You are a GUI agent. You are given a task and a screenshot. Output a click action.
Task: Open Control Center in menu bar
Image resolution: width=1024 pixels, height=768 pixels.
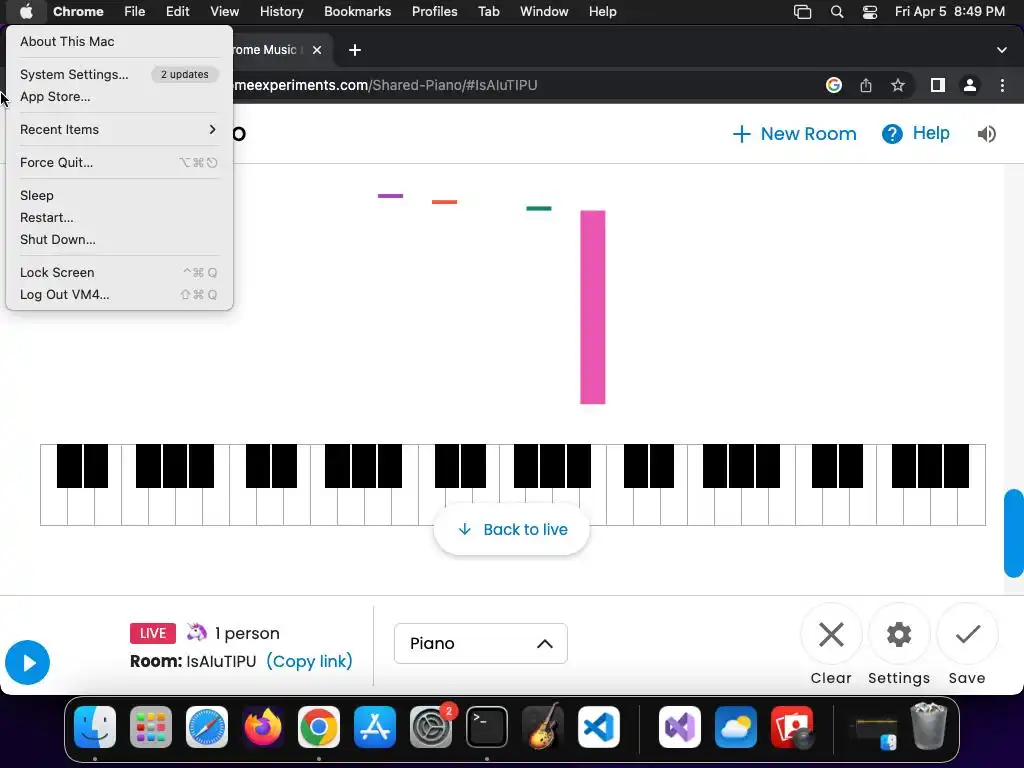870,12
